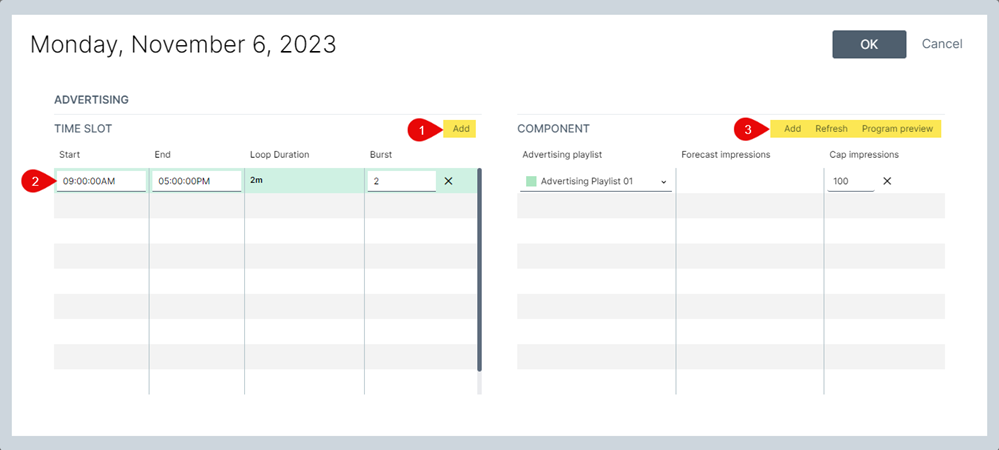Confirm with the OK button
This screenshot has width=999, height=450.
[x=869, y=44]
